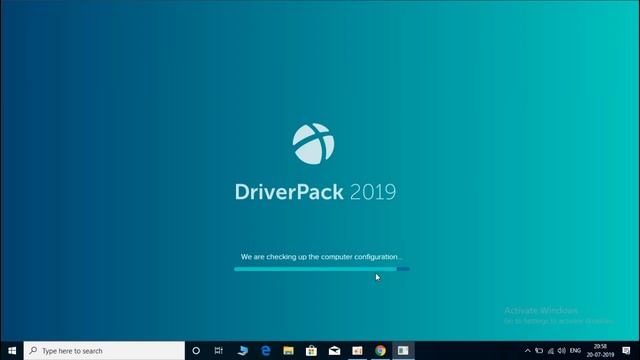Click the configuration check progress bar
Viewport: 640px width, 360px height.
coord(322,269)
